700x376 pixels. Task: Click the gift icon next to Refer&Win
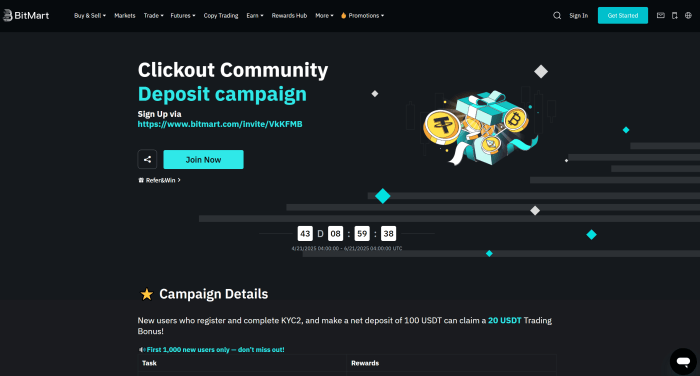pos(141,180)
